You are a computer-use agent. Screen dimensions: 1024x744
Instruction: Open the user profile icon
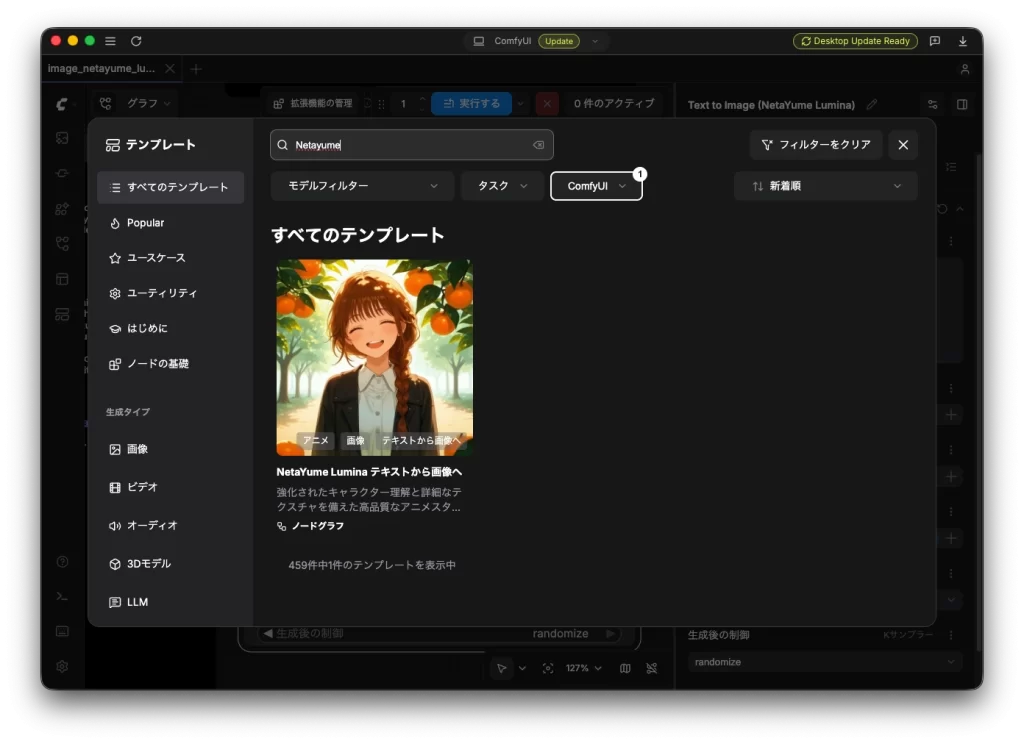965,69
